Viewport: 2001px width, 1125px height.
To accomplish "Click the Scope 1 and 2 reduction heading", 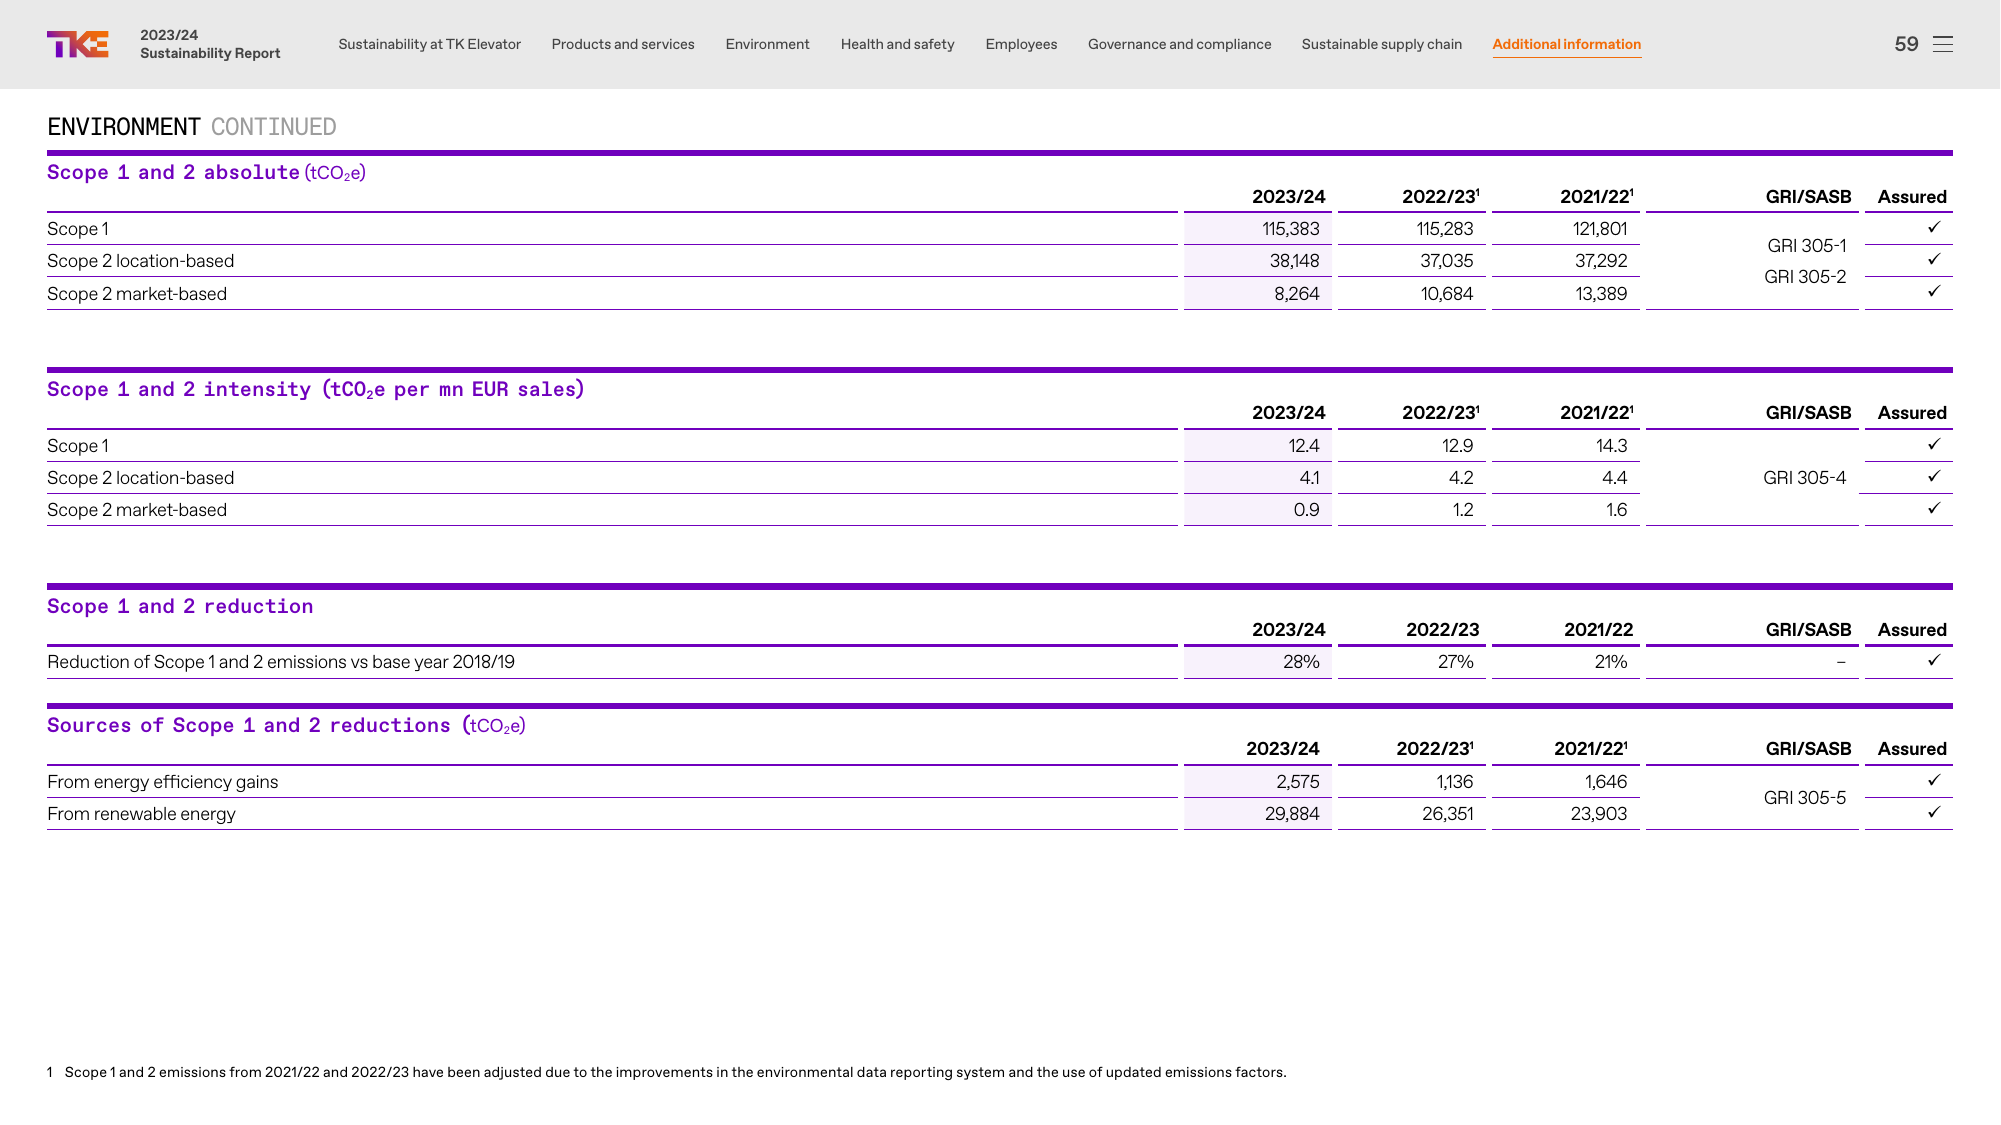I will [180, 607].
